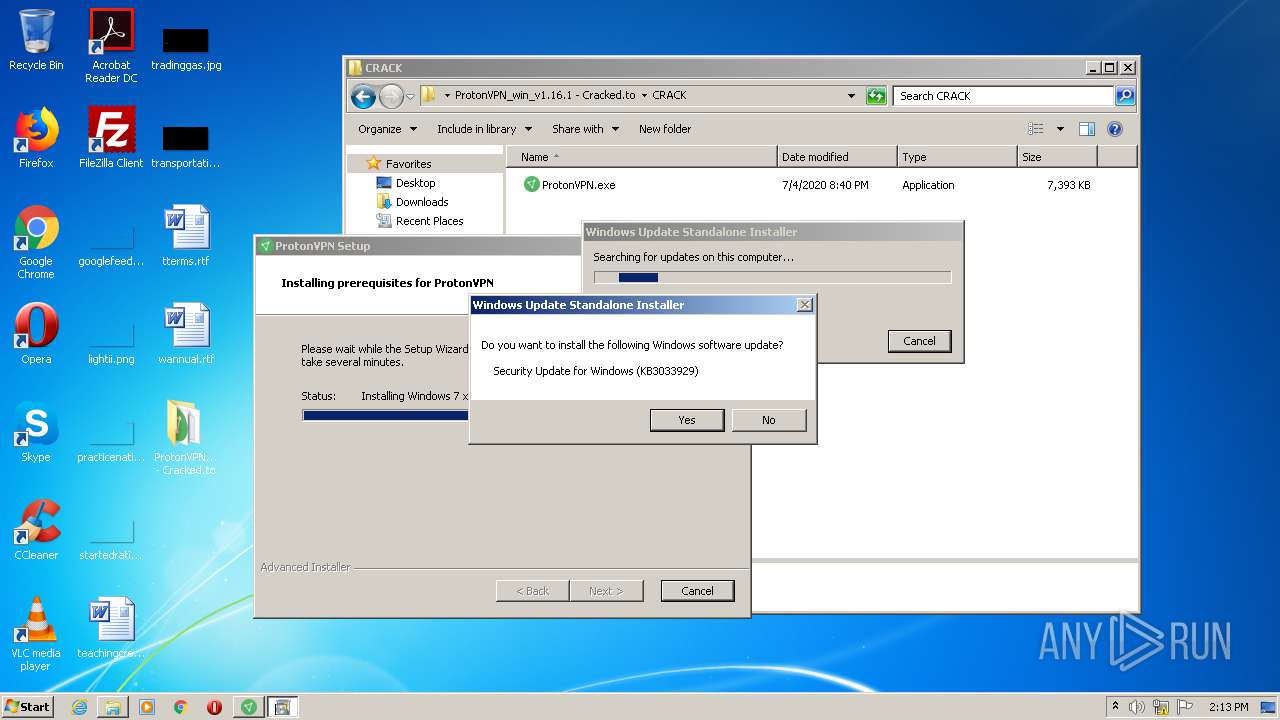Select the ProtonVPN.exe file row

tap(810, 185)
